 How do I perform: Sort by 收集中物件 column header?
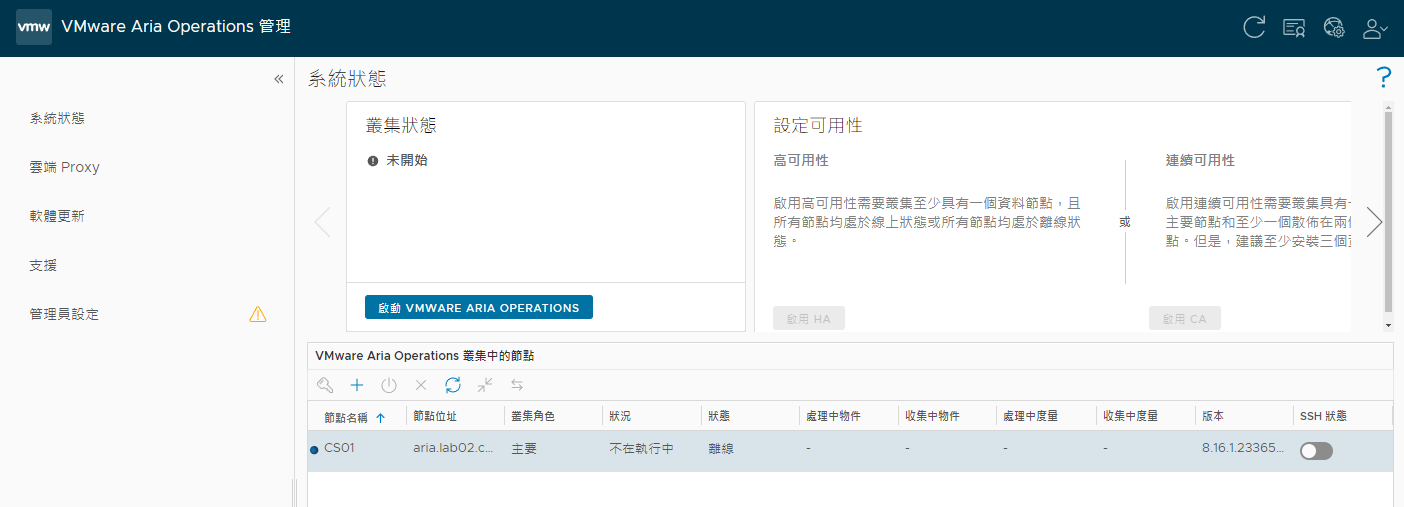(x=932, y=416)
